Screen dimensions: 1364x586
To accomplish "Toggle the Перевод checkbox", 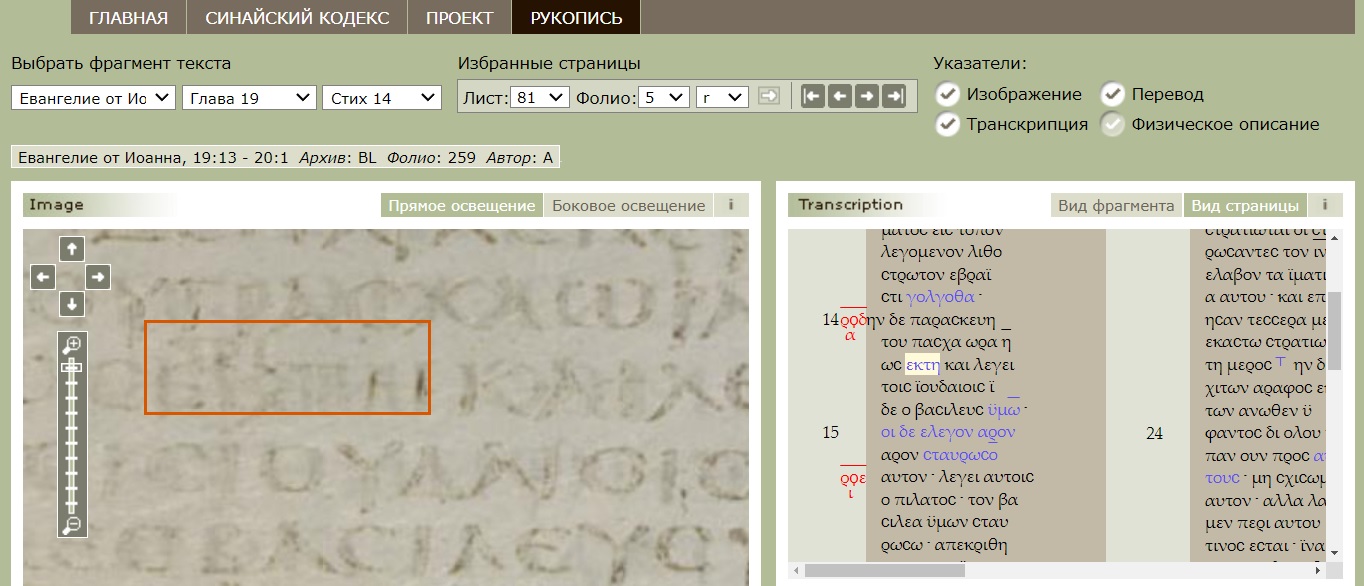I will point(1113,94).
